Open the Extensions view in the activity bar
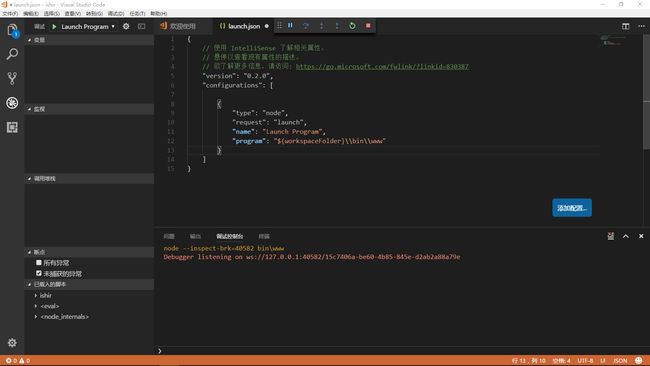This screenshot has height=366, width=650. 12,127
